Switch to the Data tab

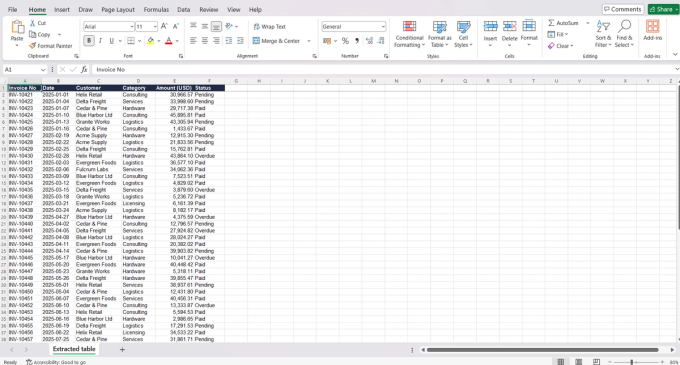pos(183,10)
